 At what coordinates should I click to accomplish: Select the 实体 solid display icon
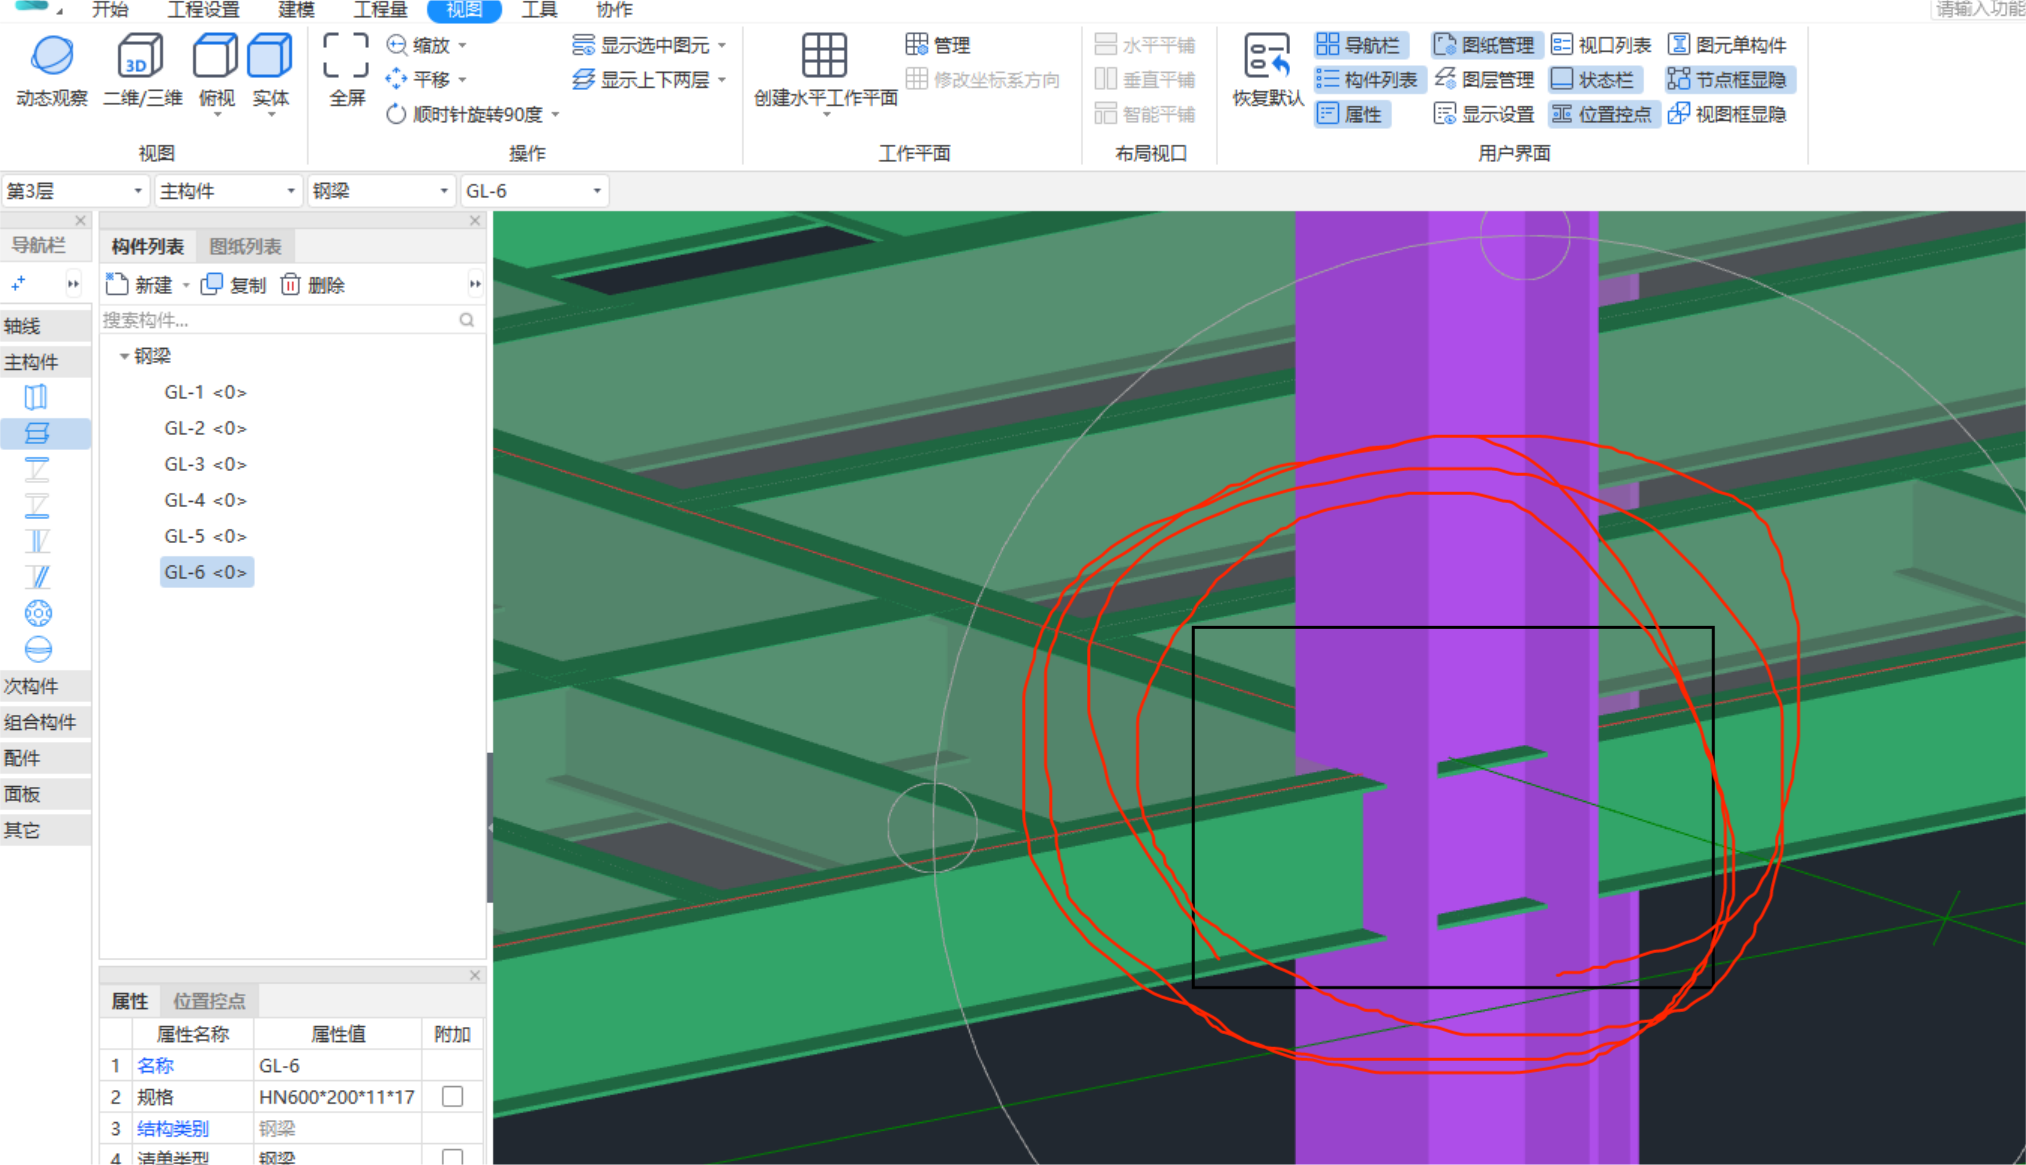[269, 56]
